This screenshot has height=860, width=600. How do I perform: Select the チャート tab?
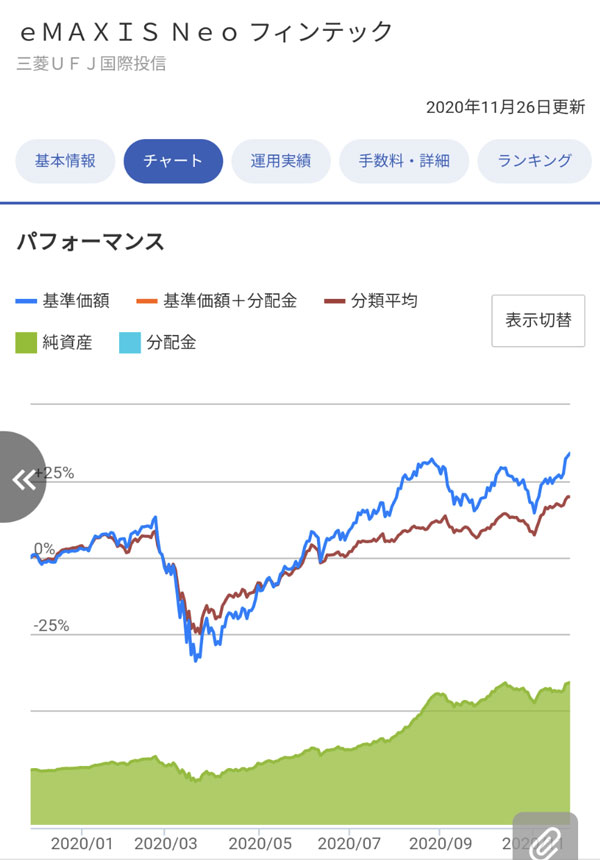click(x=173, y=161)
